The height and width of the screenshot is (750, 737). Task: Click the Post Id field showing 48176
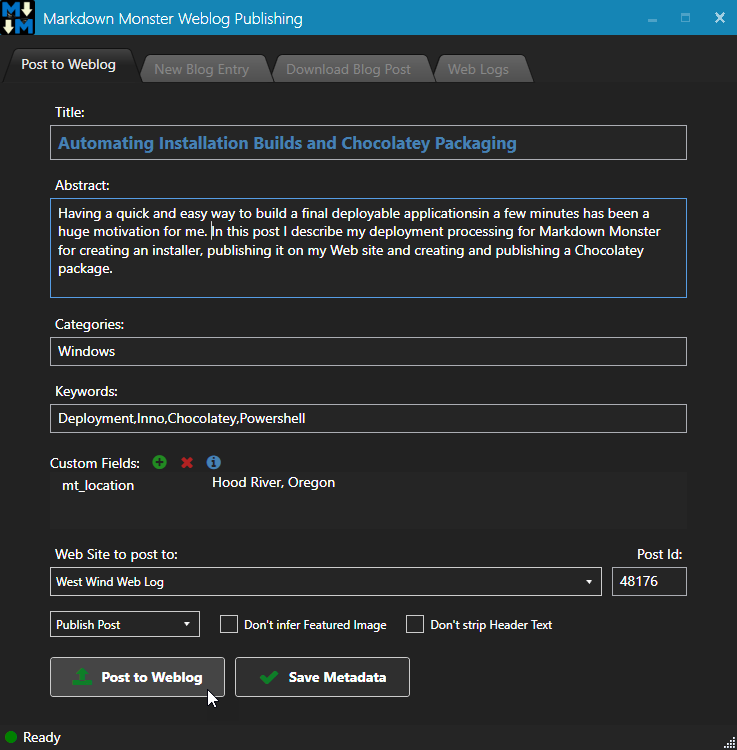coord(649,582)
